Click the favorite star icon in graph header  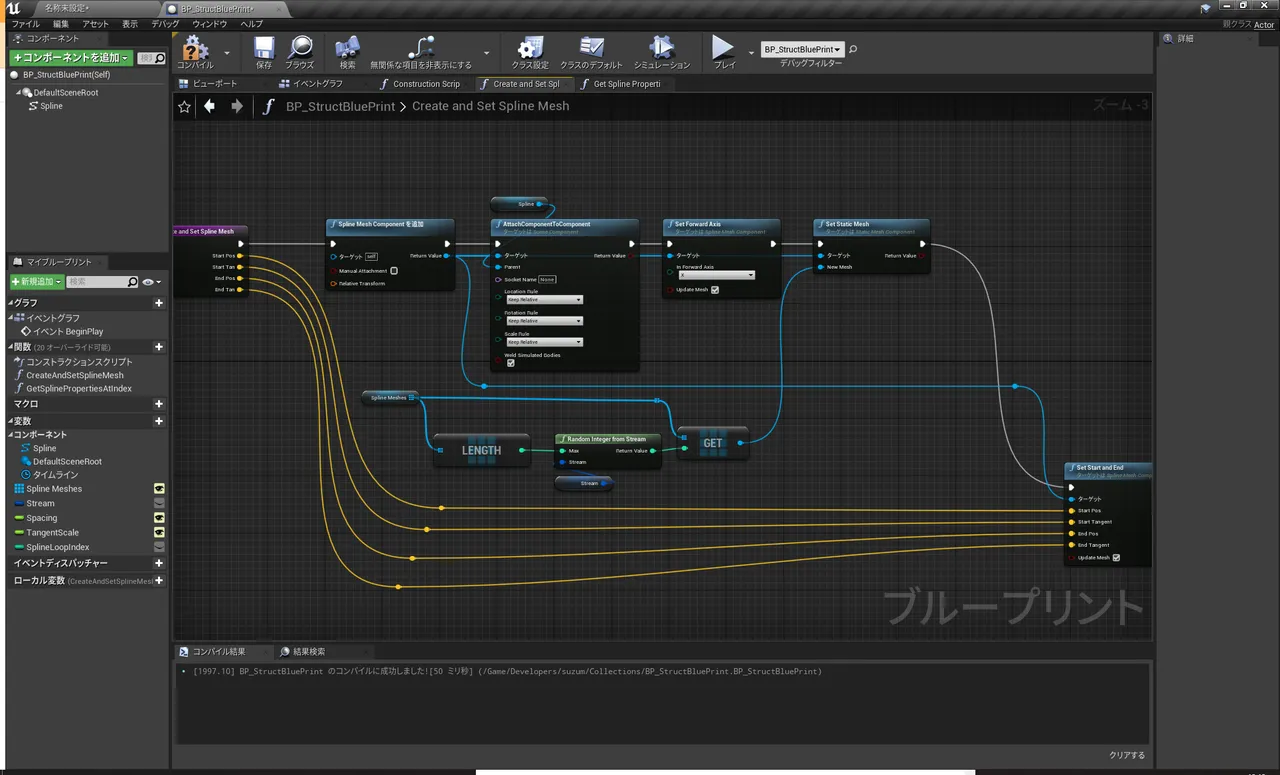184,106
